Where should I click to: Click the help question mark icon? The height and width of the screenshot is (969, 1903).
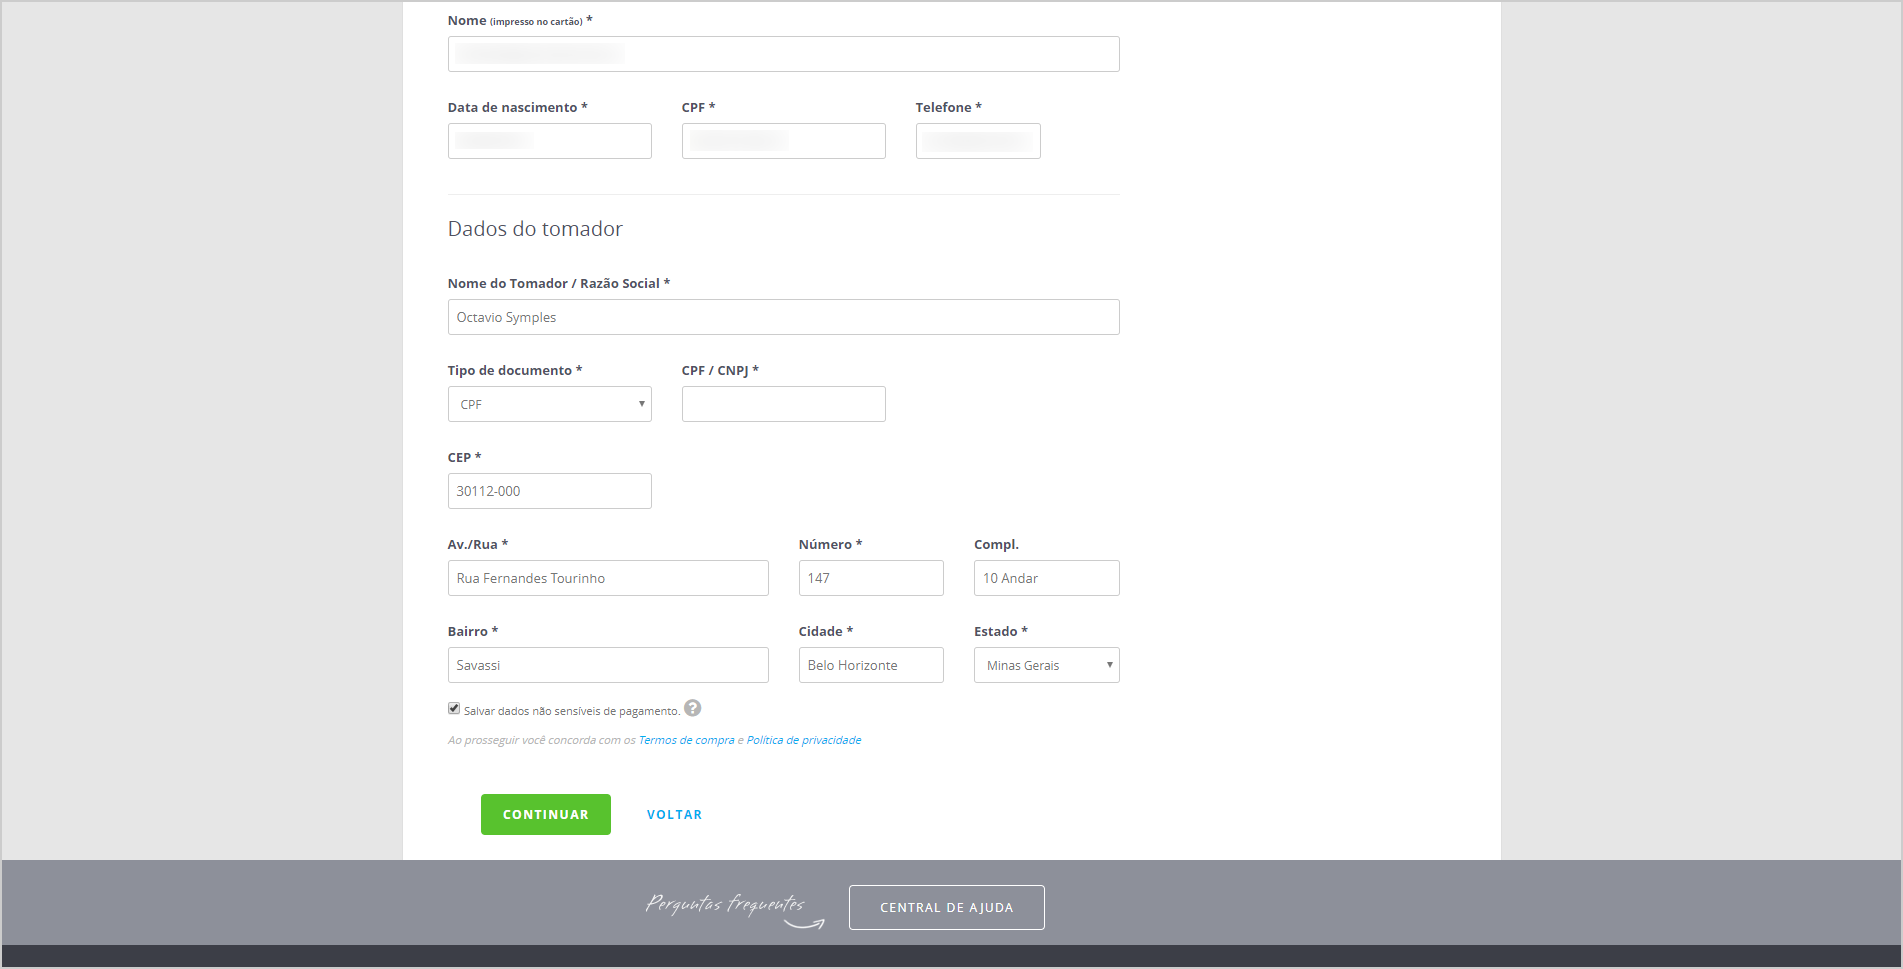(x=692, y=708)
